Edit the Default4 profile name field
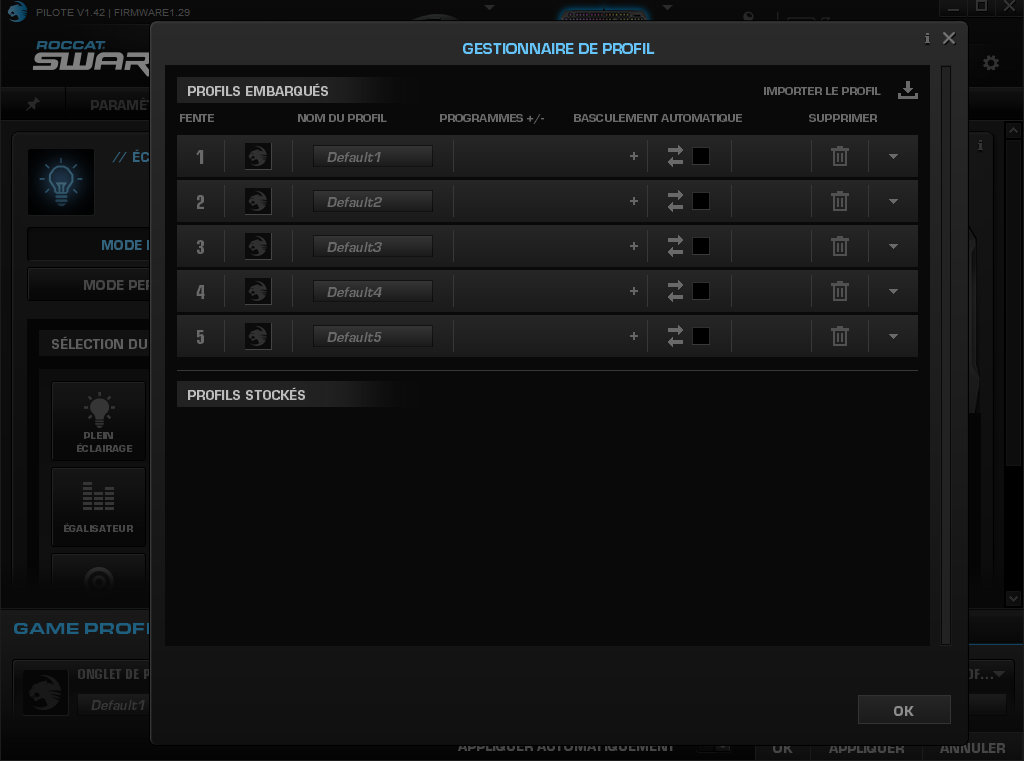 coord(373,292)
